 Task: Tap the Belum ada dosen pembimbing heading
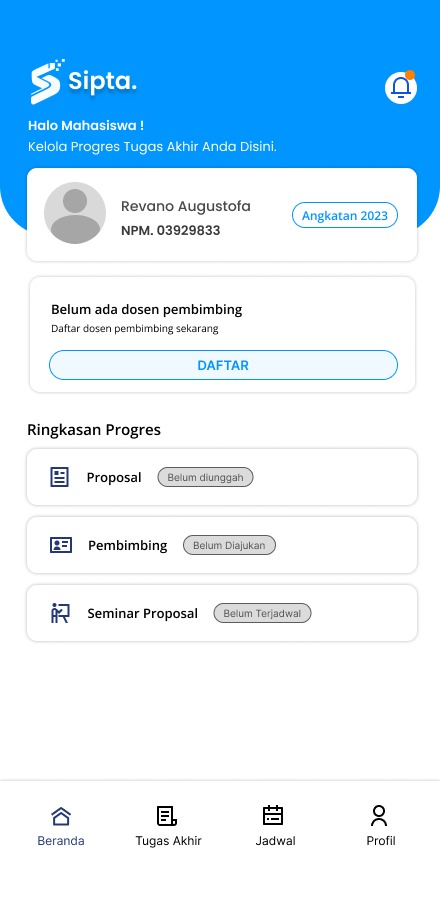point(146,309)
